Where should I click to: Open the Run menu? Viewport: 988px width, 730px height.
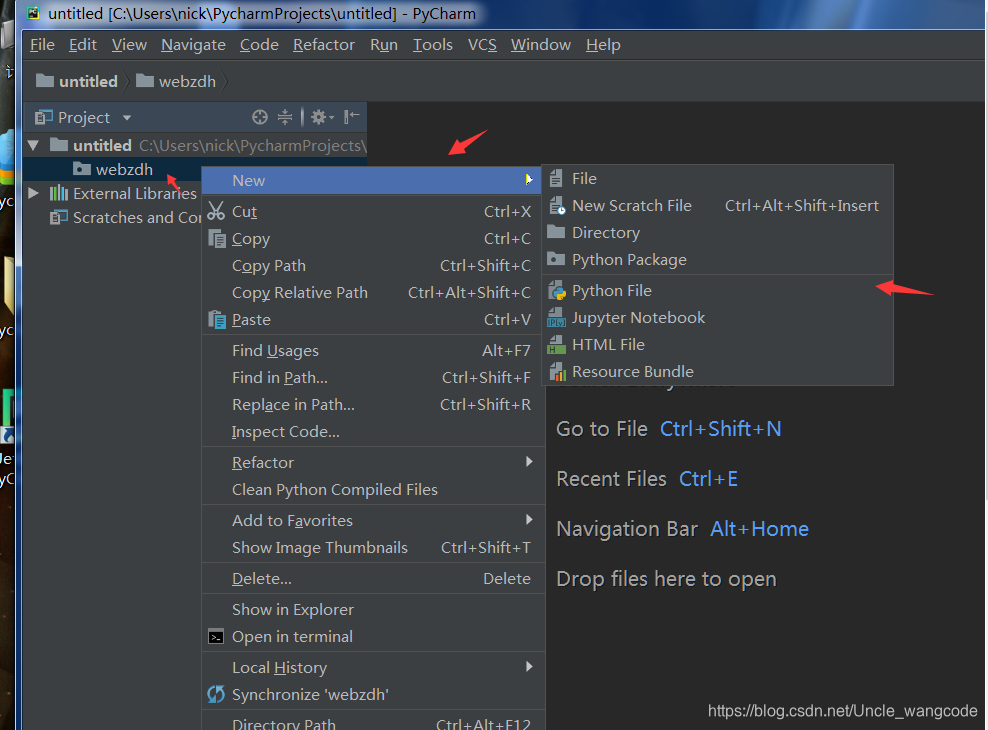click(384, 45)
